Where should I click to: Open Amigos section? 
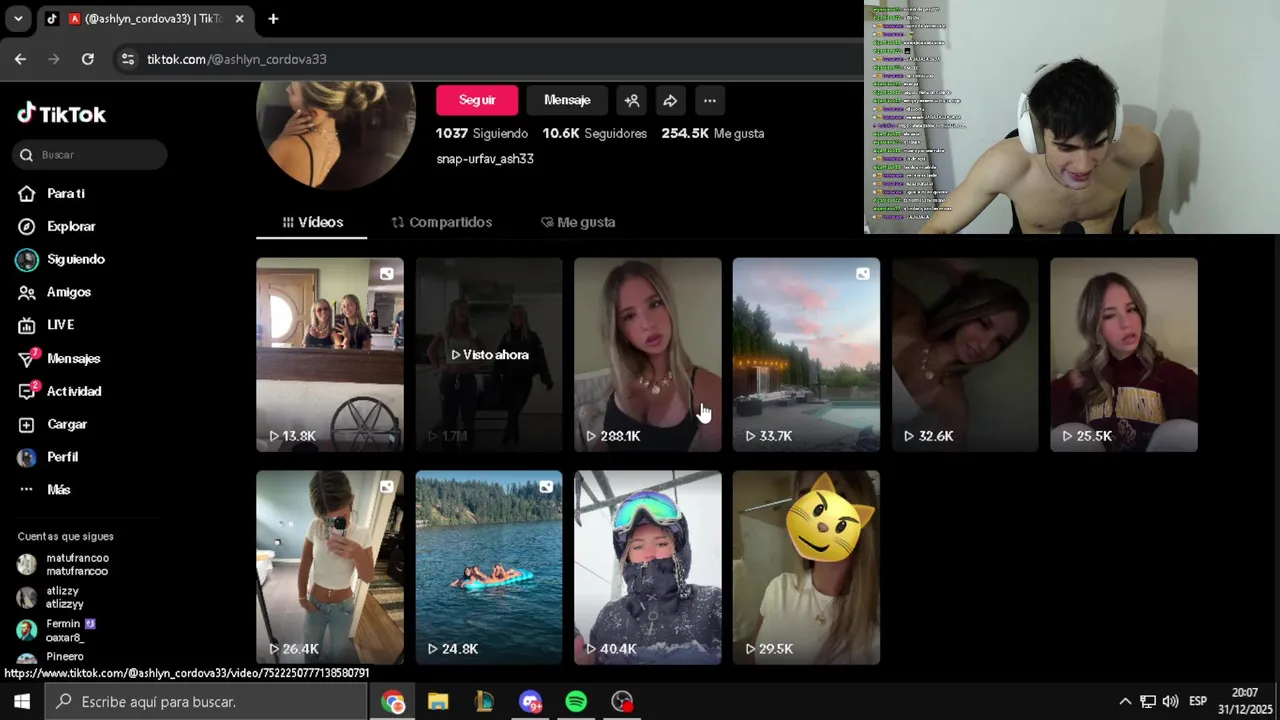[x=55, y=292]
